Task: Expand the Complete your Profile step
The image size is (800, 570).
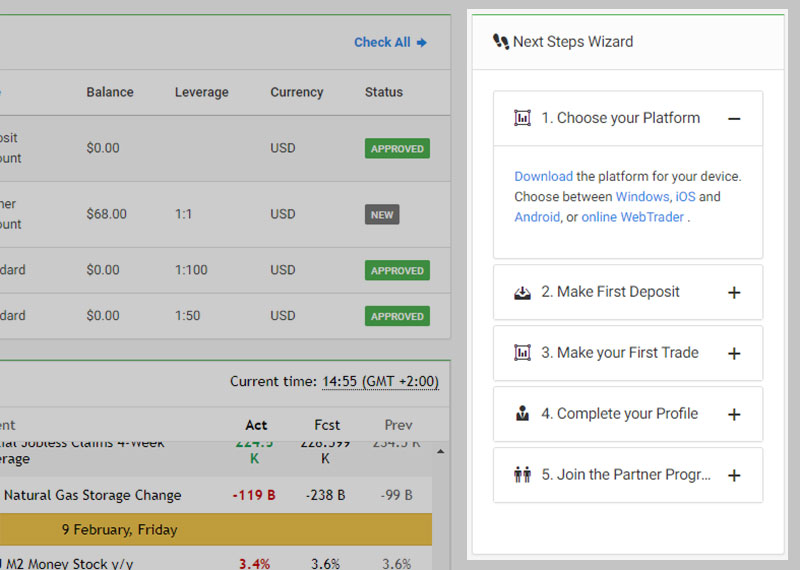Action: 734,415
